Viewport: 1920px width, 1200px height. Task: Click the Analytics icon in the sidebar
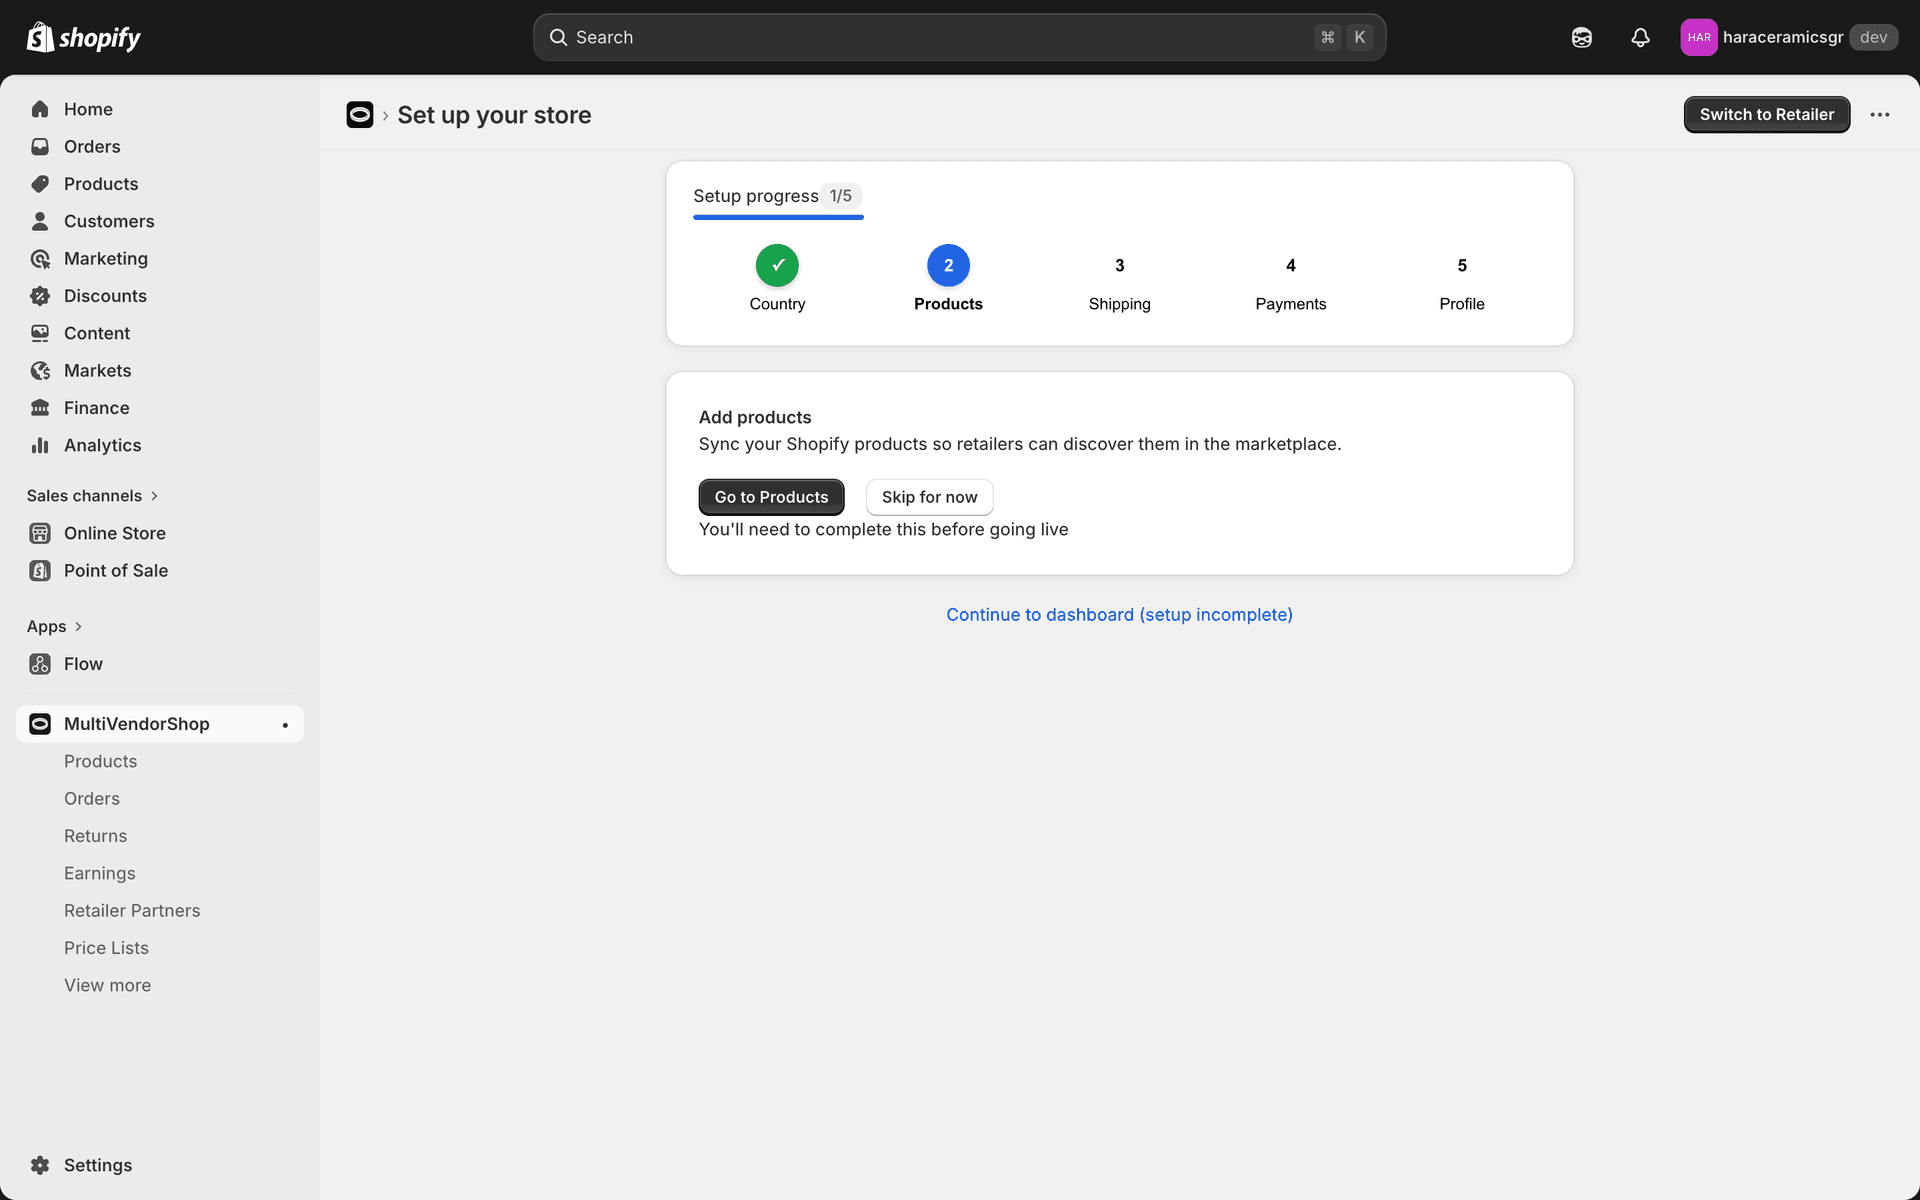coord(40,445)
